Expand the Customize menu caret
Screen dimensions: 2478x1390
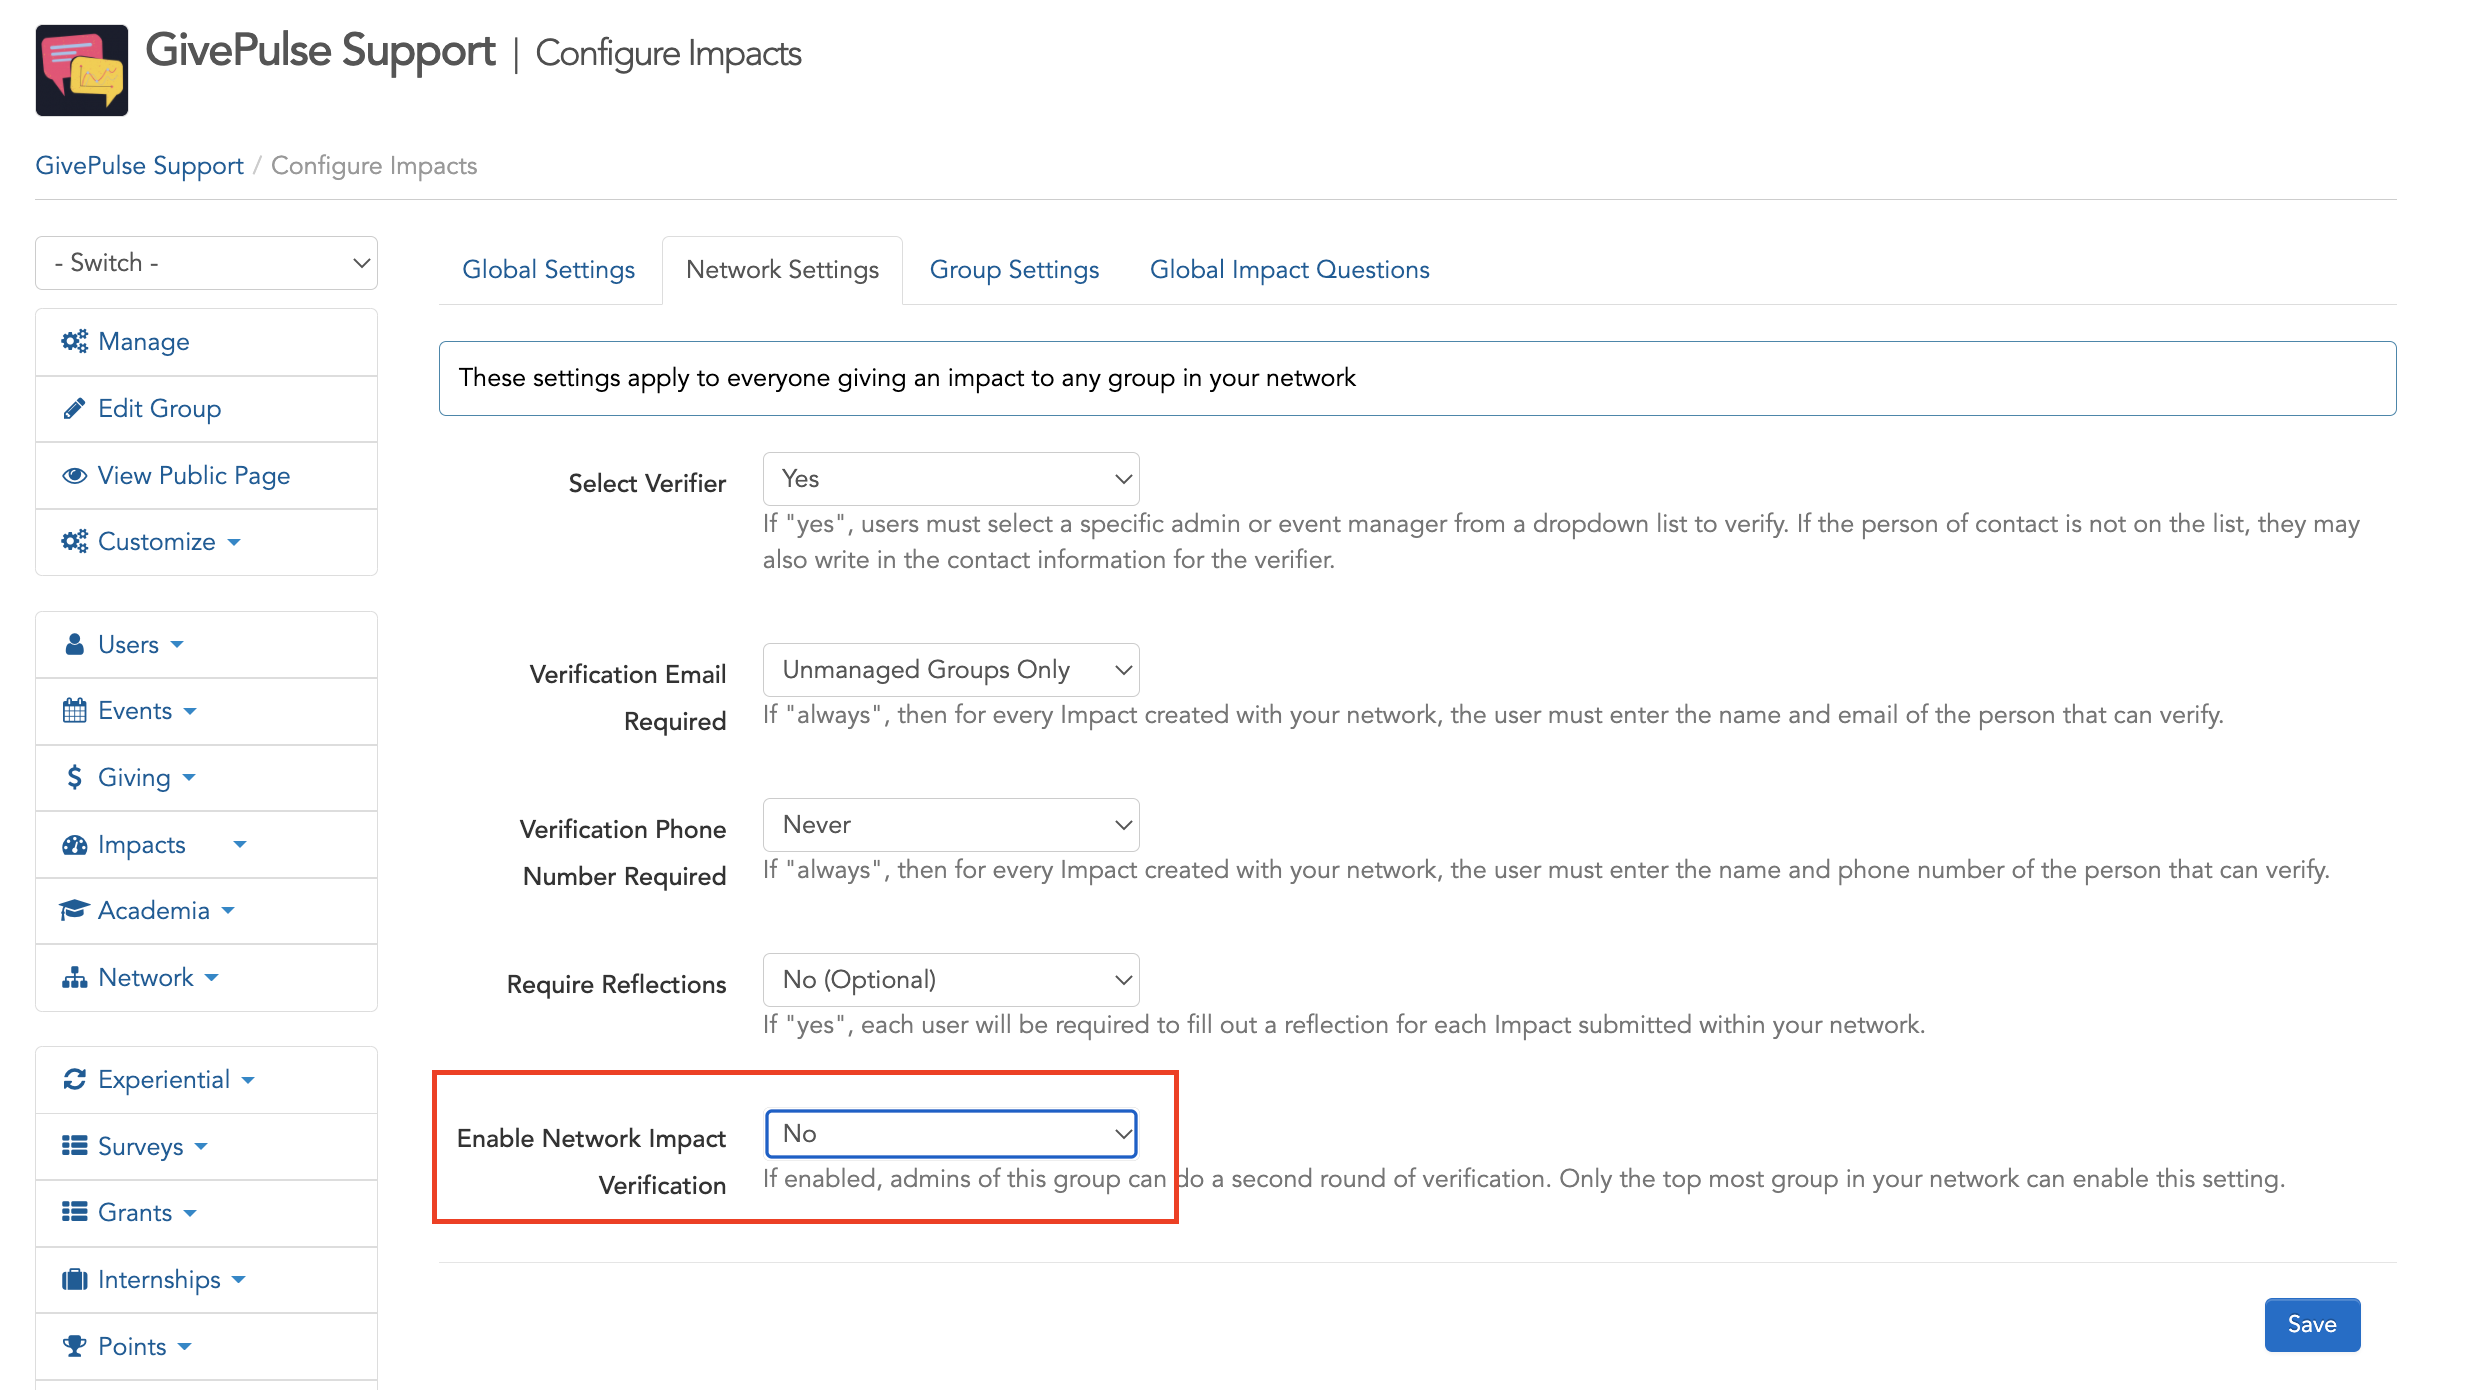coord(234,543)
